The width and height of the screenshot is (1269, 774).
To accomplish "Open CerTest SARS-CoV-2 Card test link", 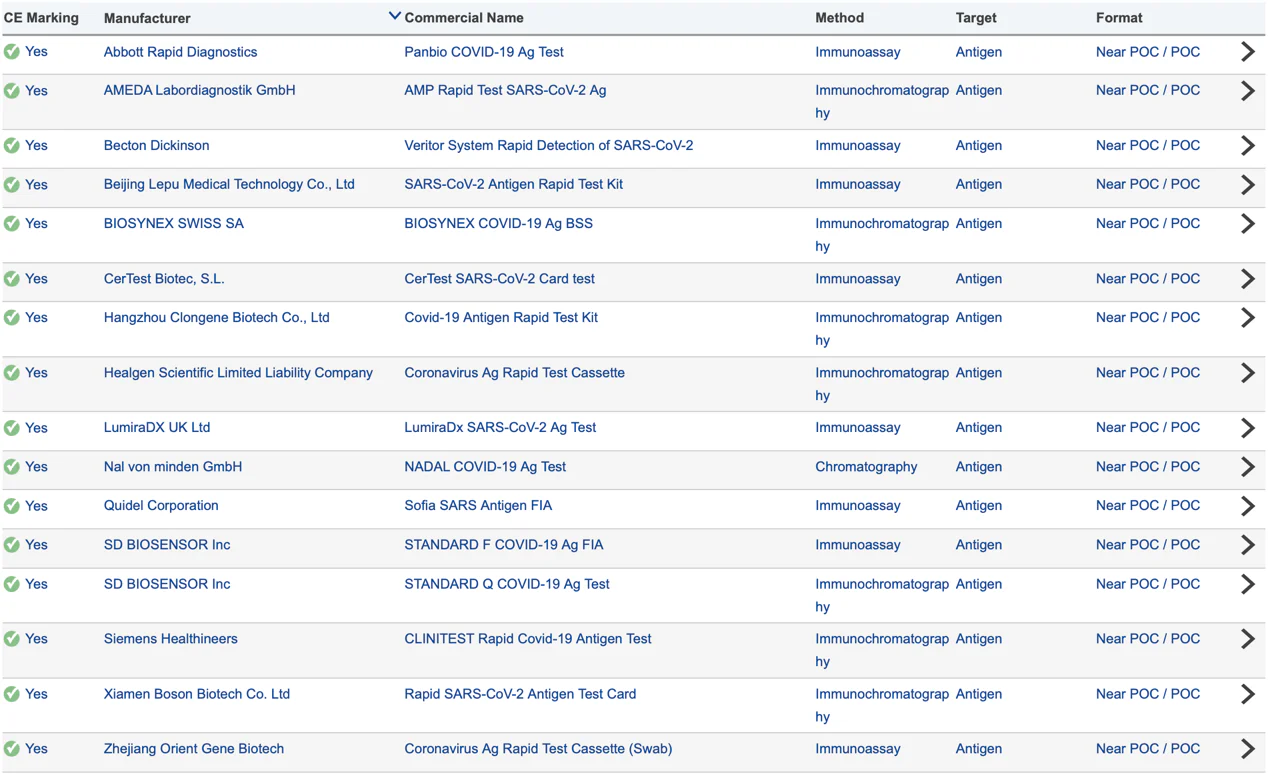I will coord(499,278).
